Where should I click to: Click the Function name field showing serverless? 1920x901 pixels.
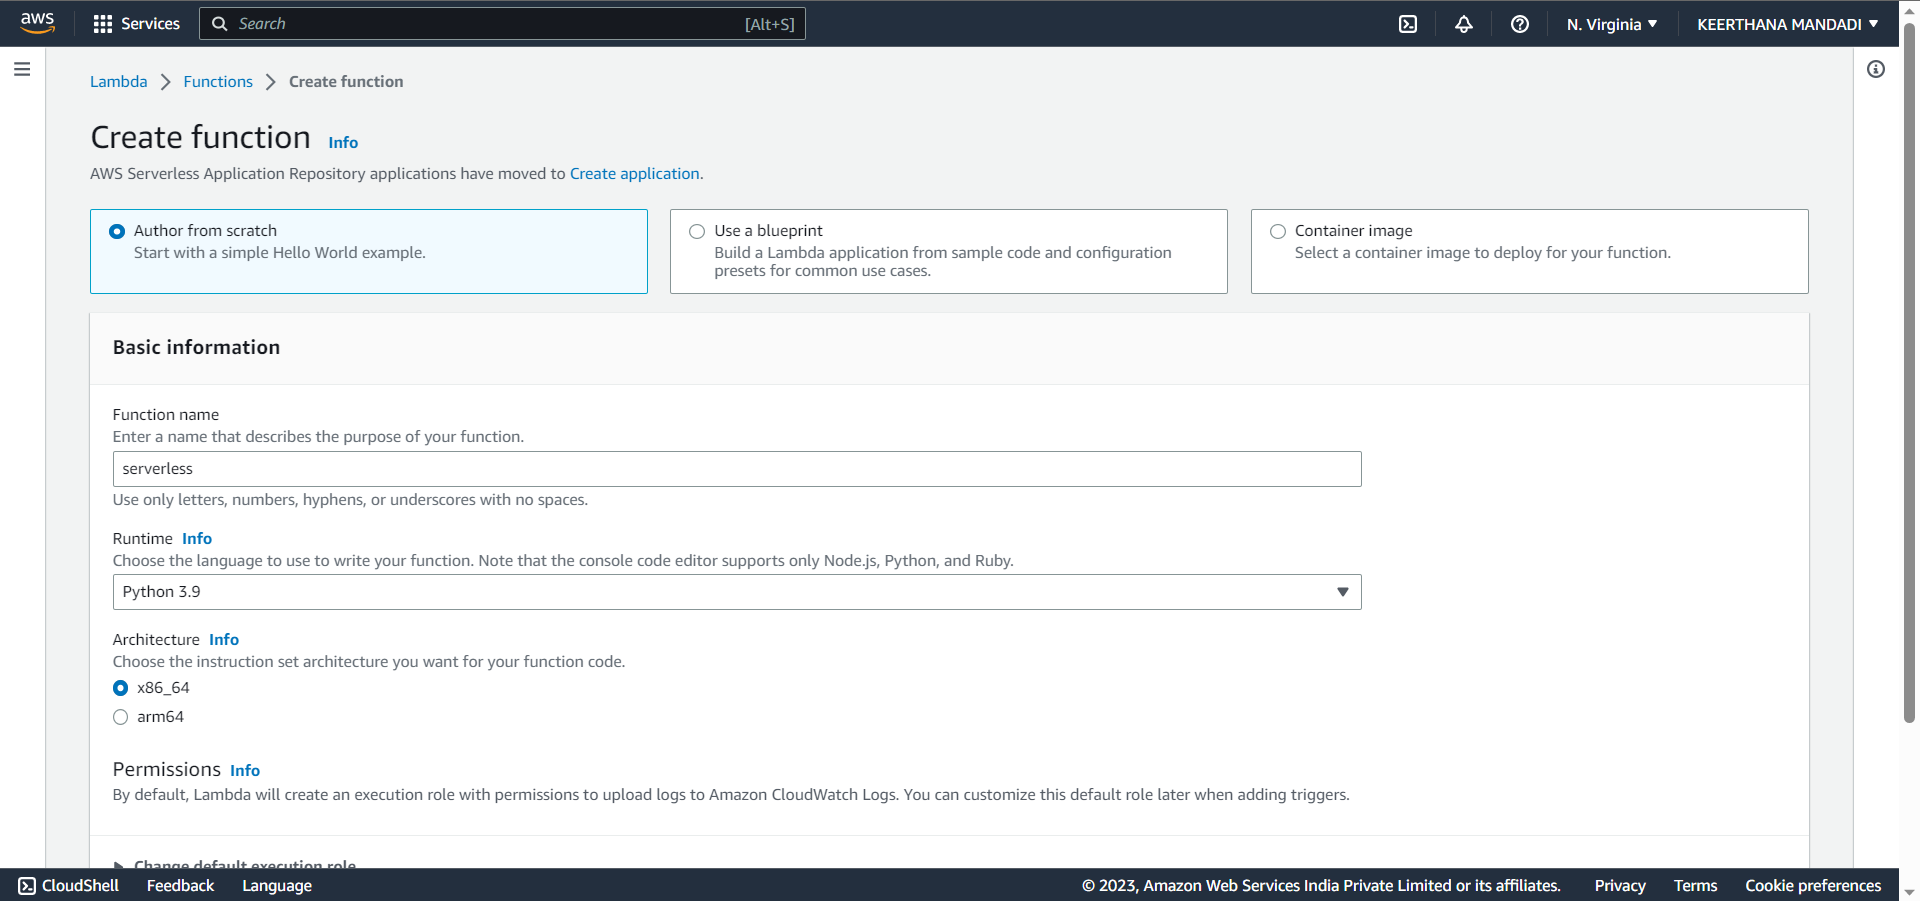[x=737, y=468]
